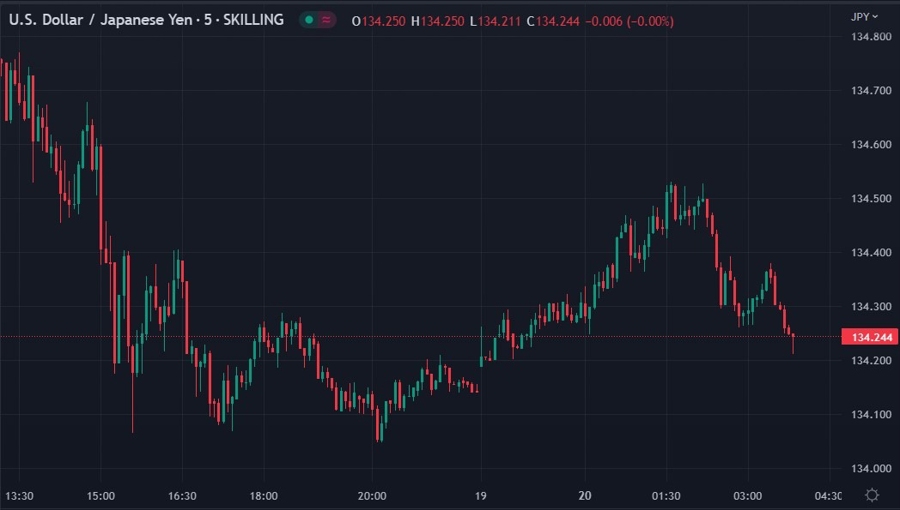900x510 pixels.
Task: Click the 04:30 time axis label
Action: click(x=828, y=496)
